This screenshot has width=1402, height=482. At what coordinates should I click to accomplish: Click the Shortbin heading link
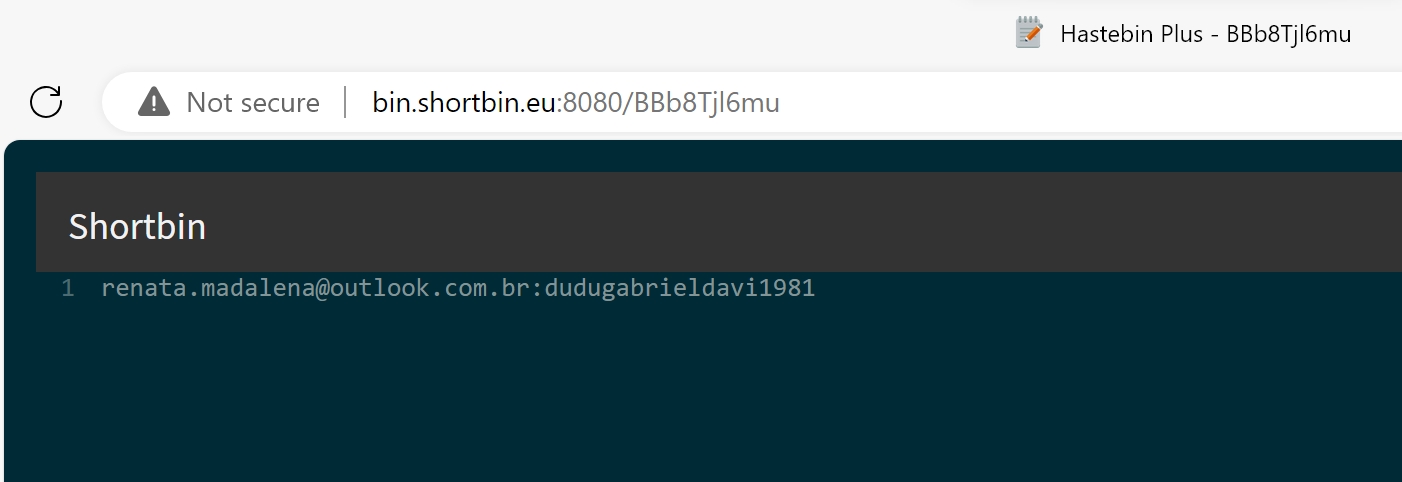tap(137, 227)
